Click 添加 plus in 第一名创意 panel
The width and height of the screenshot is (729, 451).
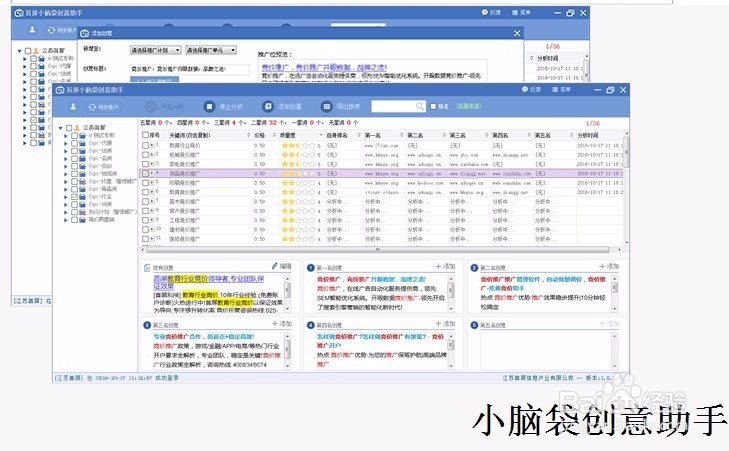click(x=445, y=266)
